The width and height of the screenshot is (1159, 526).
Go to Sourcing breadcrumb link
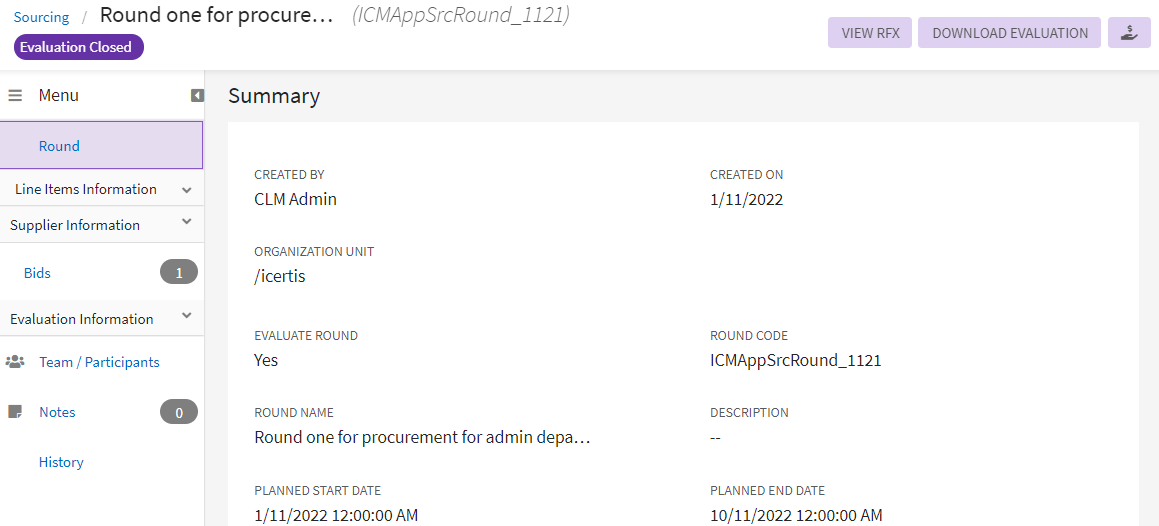click(42, 17)
